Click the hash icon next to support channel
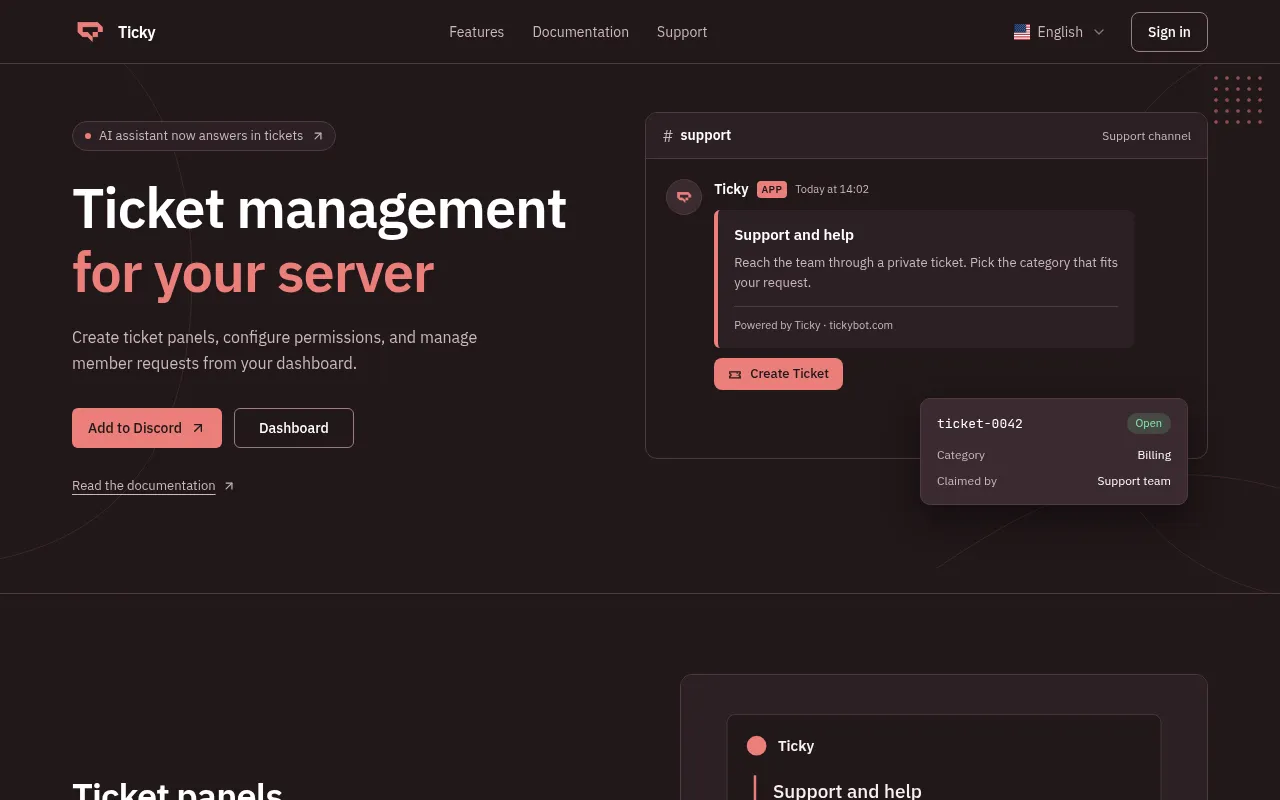Image resolution: width=1280 pixels, height=800 pixels. [668, 136]
